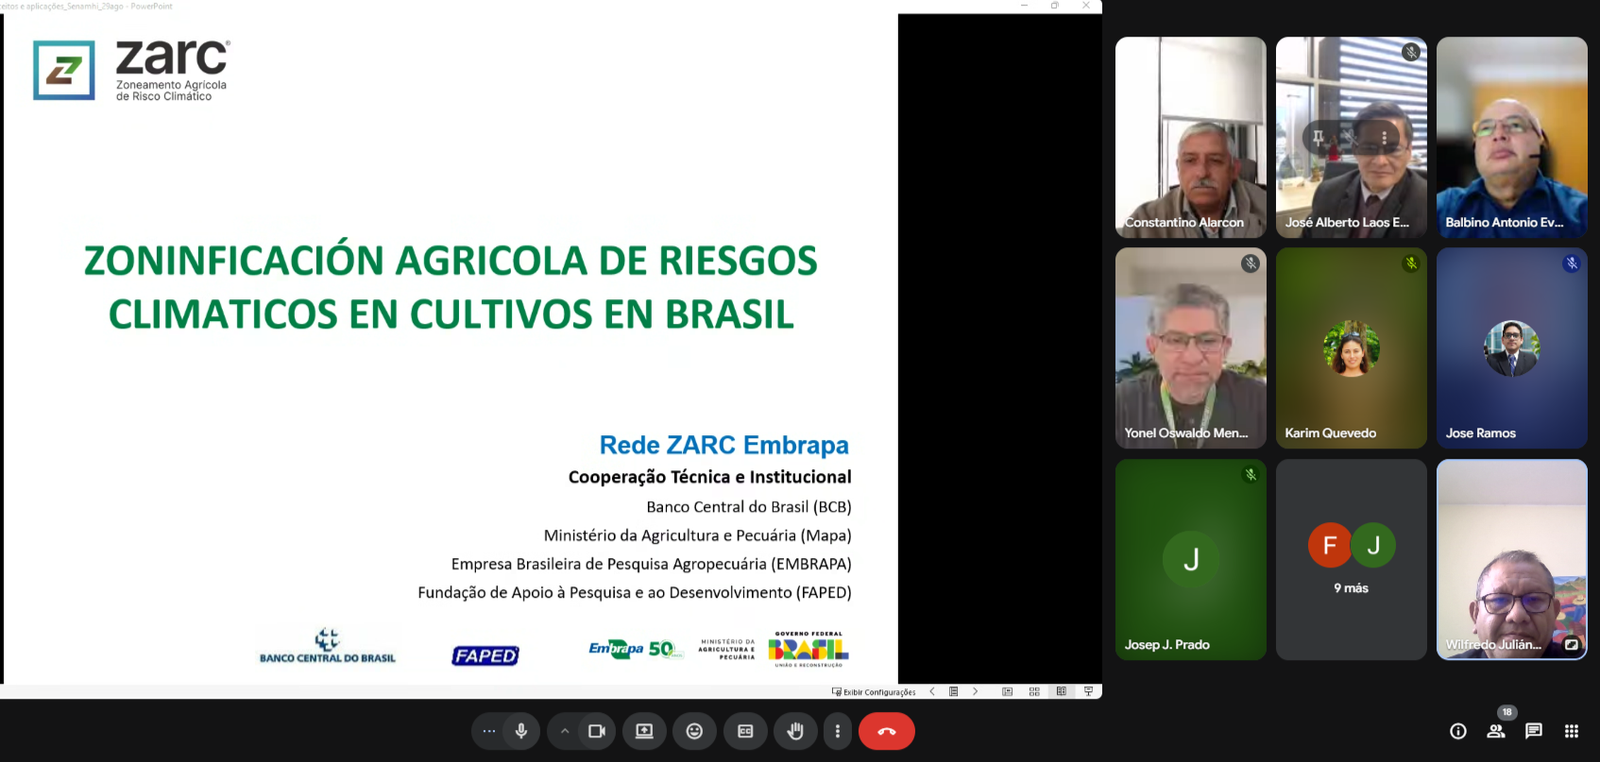Select Josep J. Prado's tile

[x=1190, y=559]
